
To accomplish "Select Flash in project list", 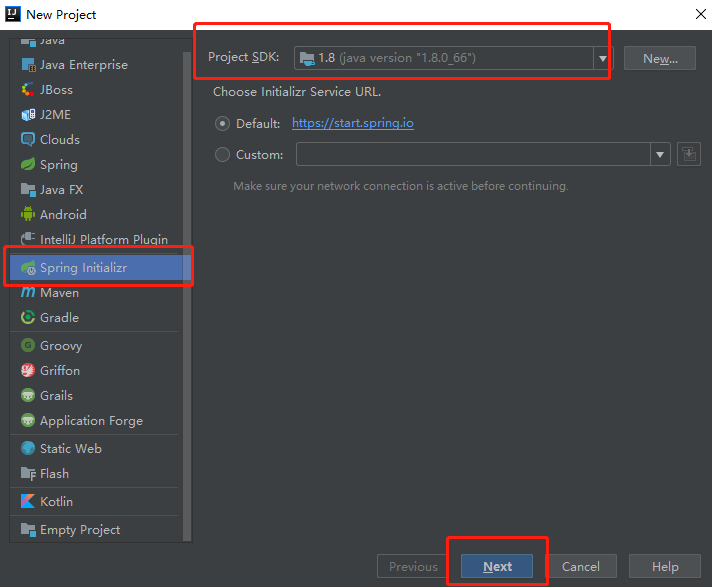I will point(95,474).
